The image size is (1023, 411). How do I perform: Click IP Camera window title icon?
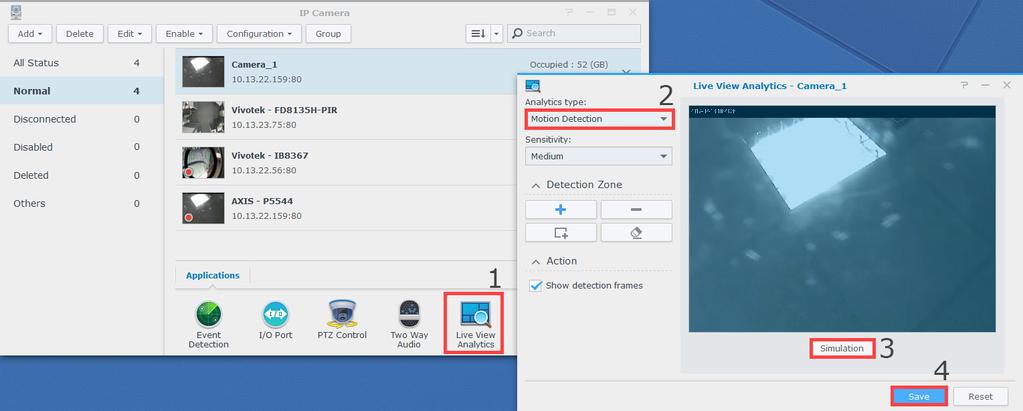tap(16, 12)
